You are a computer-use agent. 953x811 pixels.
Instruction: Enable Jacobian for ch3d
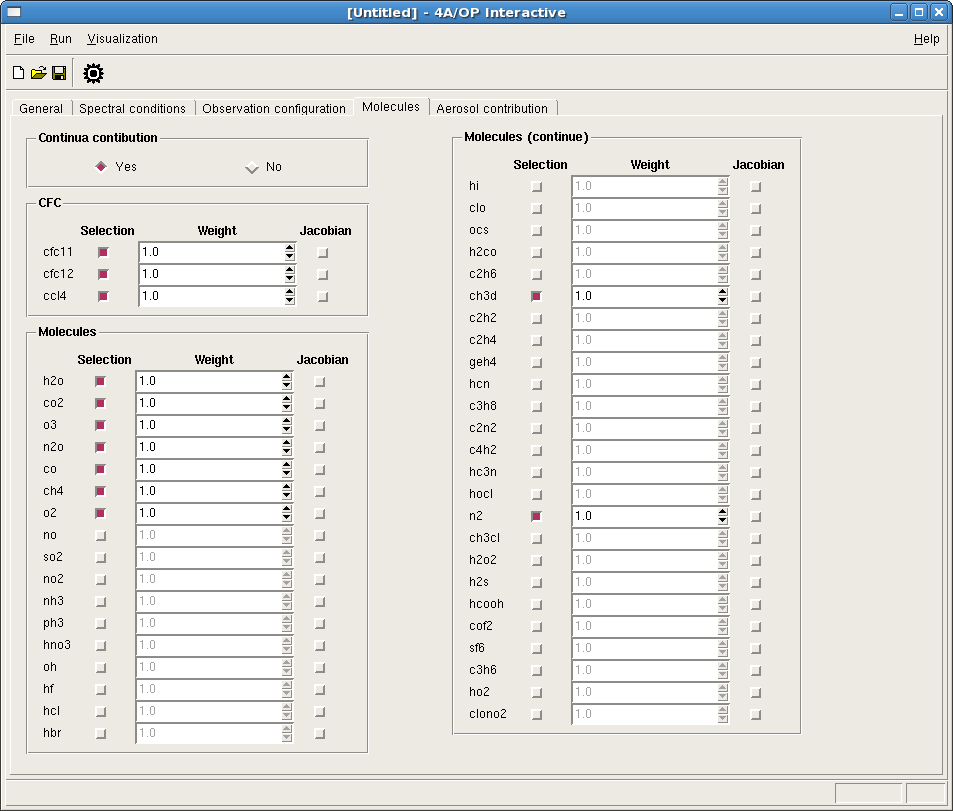pos(755,297)
